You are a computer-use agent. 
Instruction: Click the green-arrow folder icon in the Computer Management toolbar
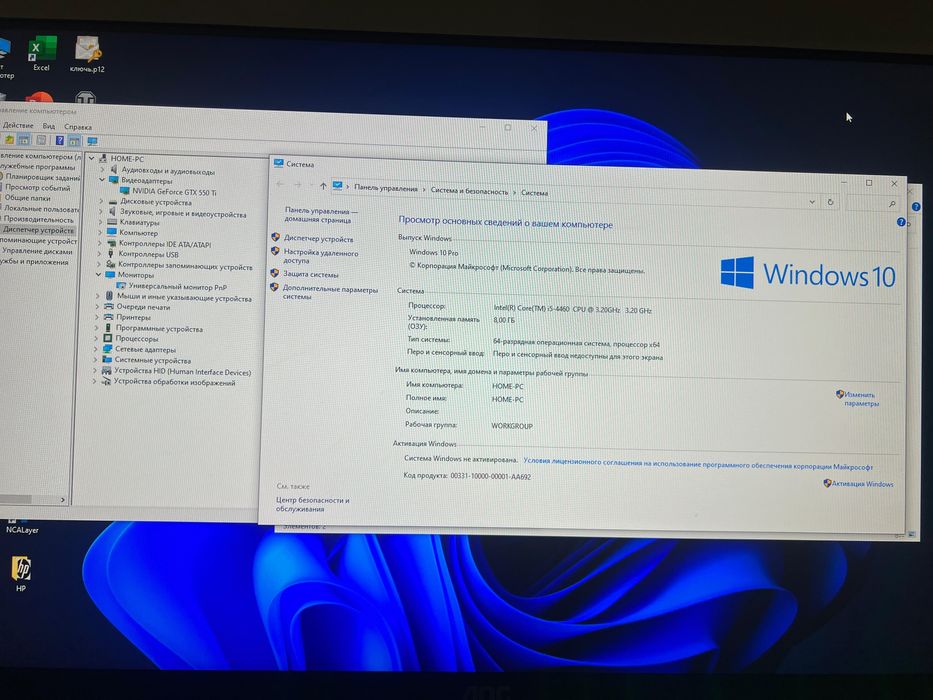click(x=10, y=140)
